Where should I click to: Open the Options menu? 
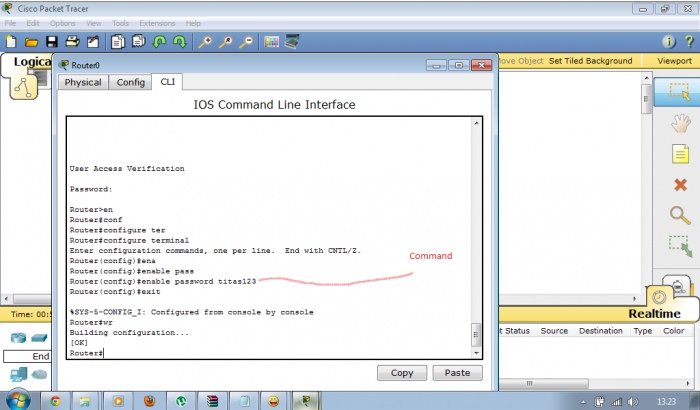(x=62, y=23)
